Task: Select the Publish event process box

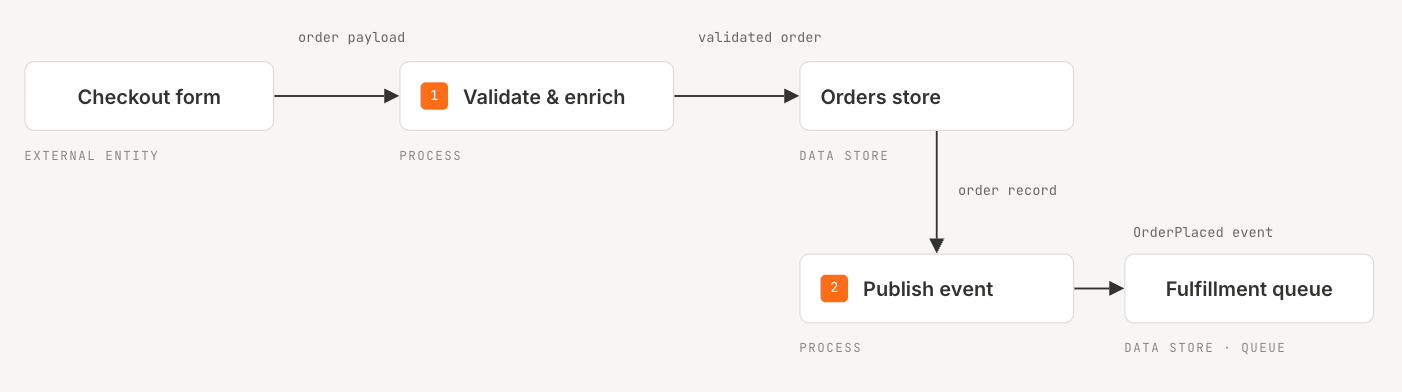Action: click(x=937, y=288)
